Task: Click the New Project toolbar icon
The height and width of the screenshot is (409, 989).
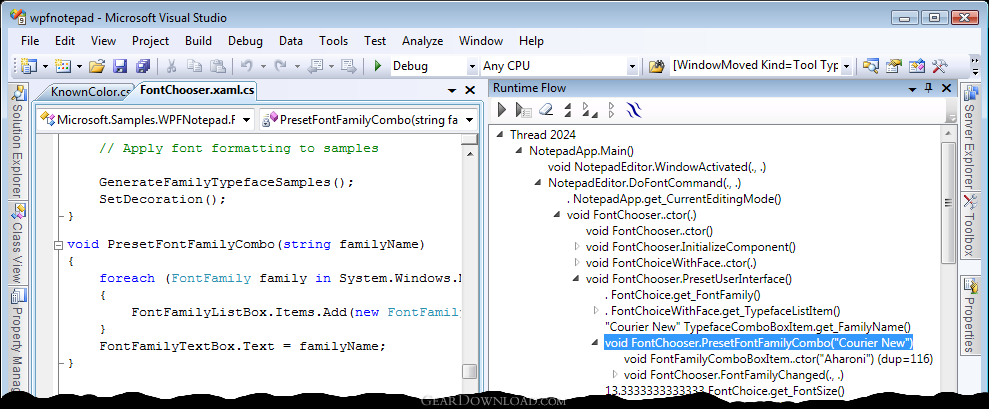Action: coord(29,66)
